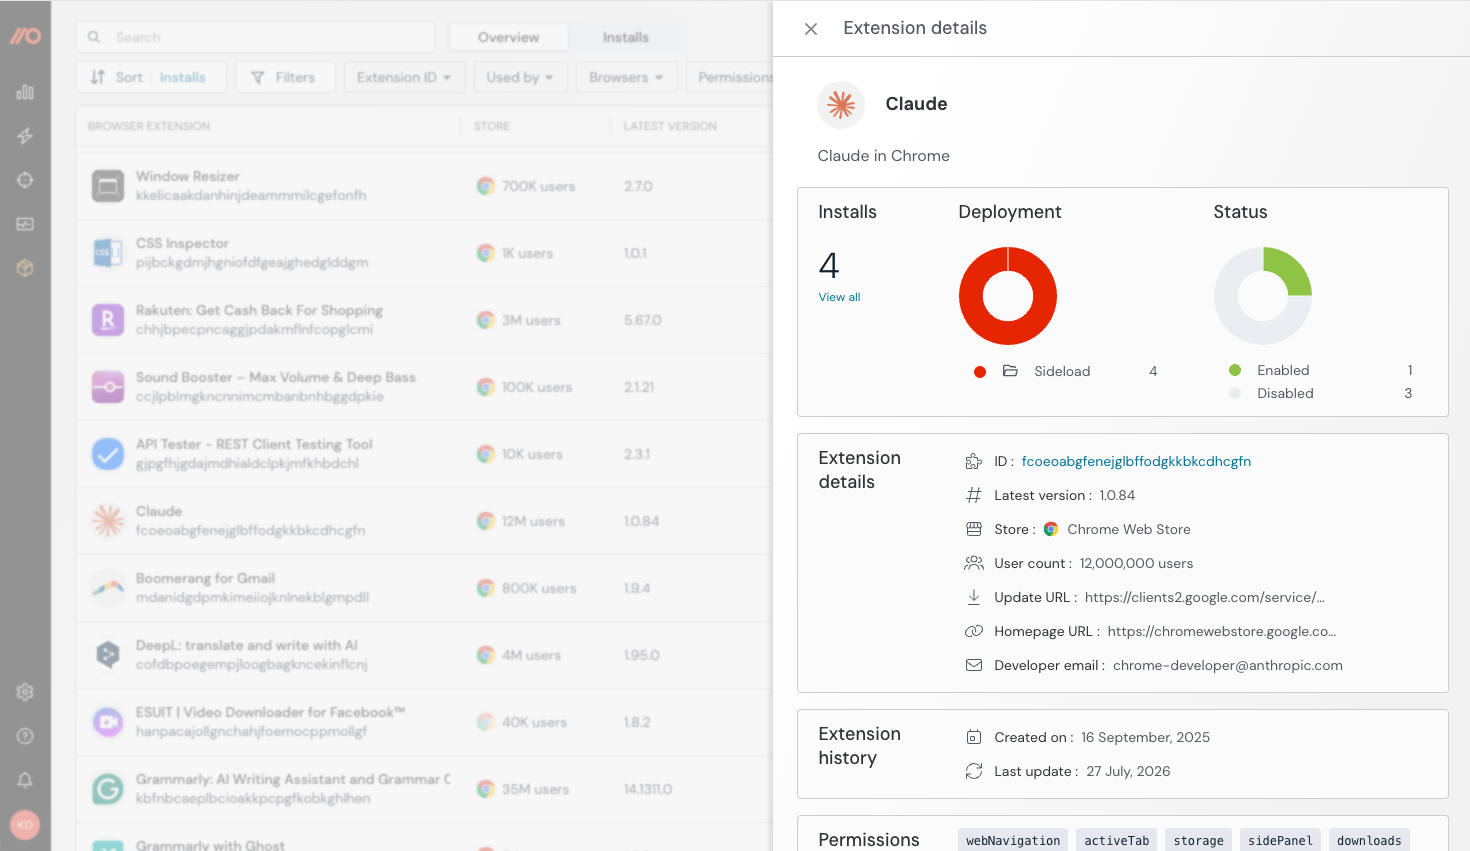The image size is (1470, 851).
Task: Click the chrome-developer@anthropic.com email
Action: pos(1228,665)
